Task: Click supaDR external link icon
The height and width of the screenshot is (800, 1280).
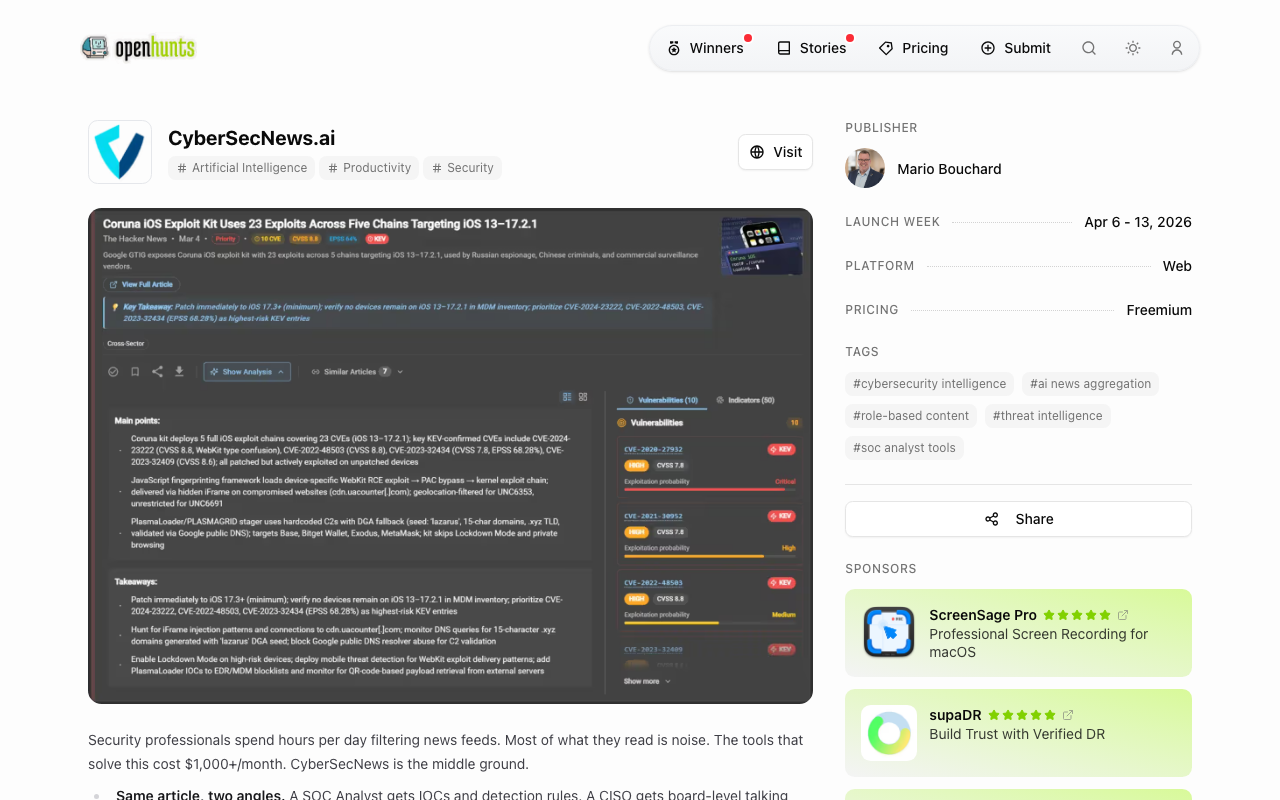Action: (1068, 715)
